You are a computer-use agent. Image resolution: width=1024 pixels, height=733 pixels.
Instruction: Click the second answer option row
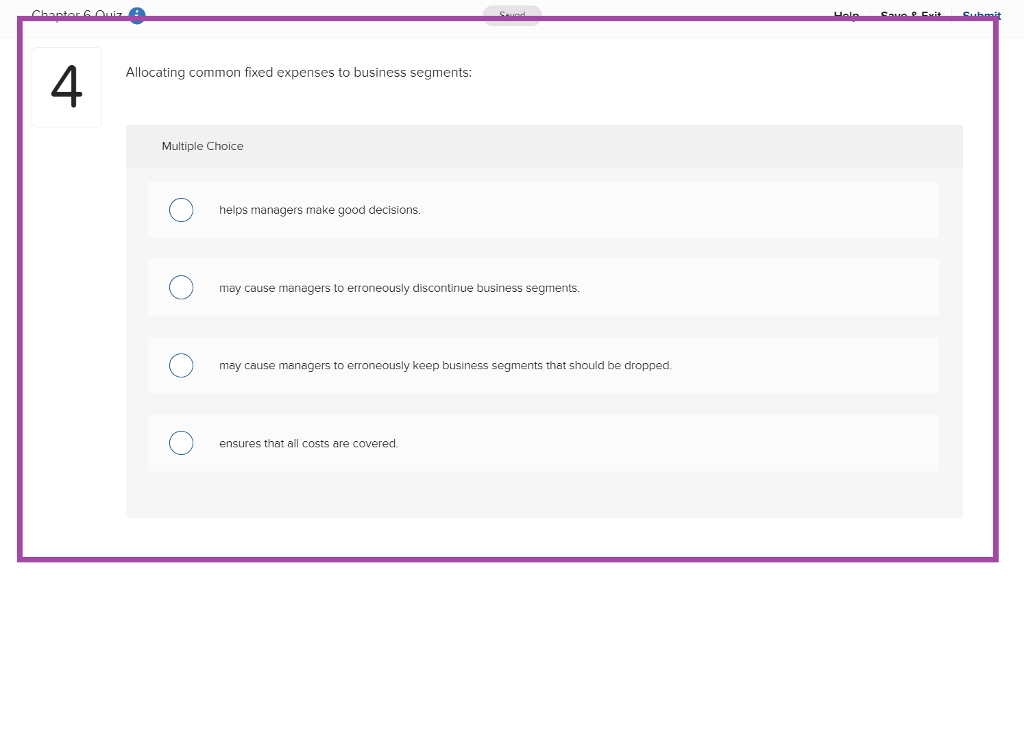point(543,287)
